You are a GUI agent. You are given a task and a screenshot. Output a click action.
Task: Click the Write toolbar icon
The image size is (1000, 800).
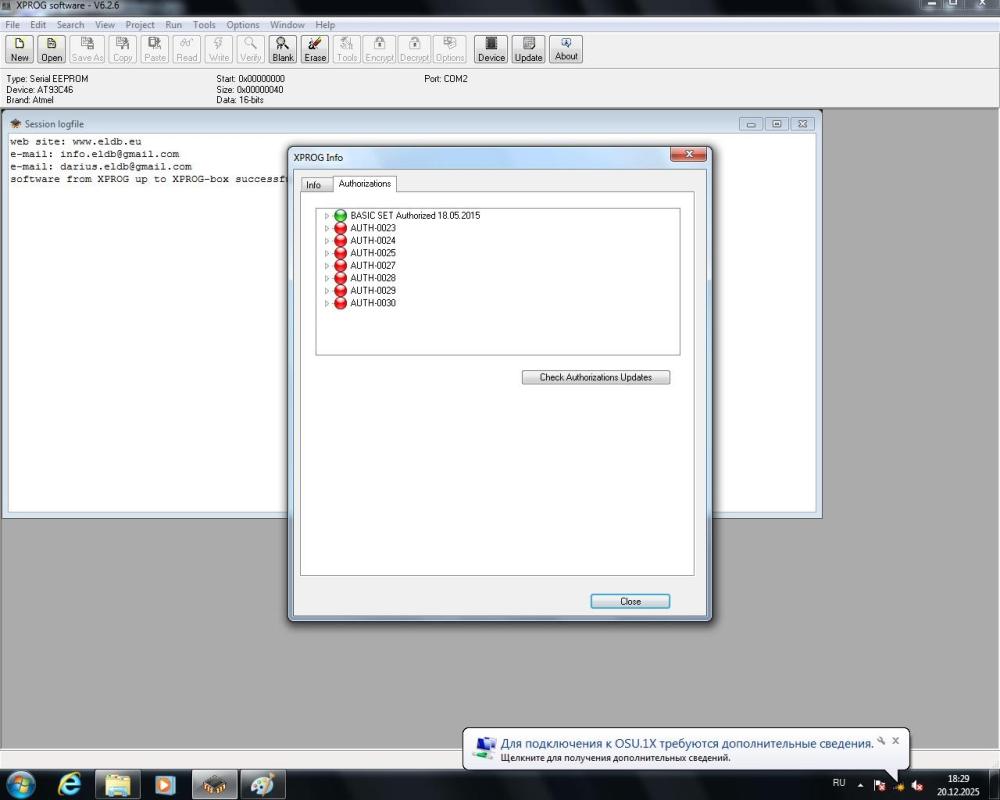click(x=219, y=49)
